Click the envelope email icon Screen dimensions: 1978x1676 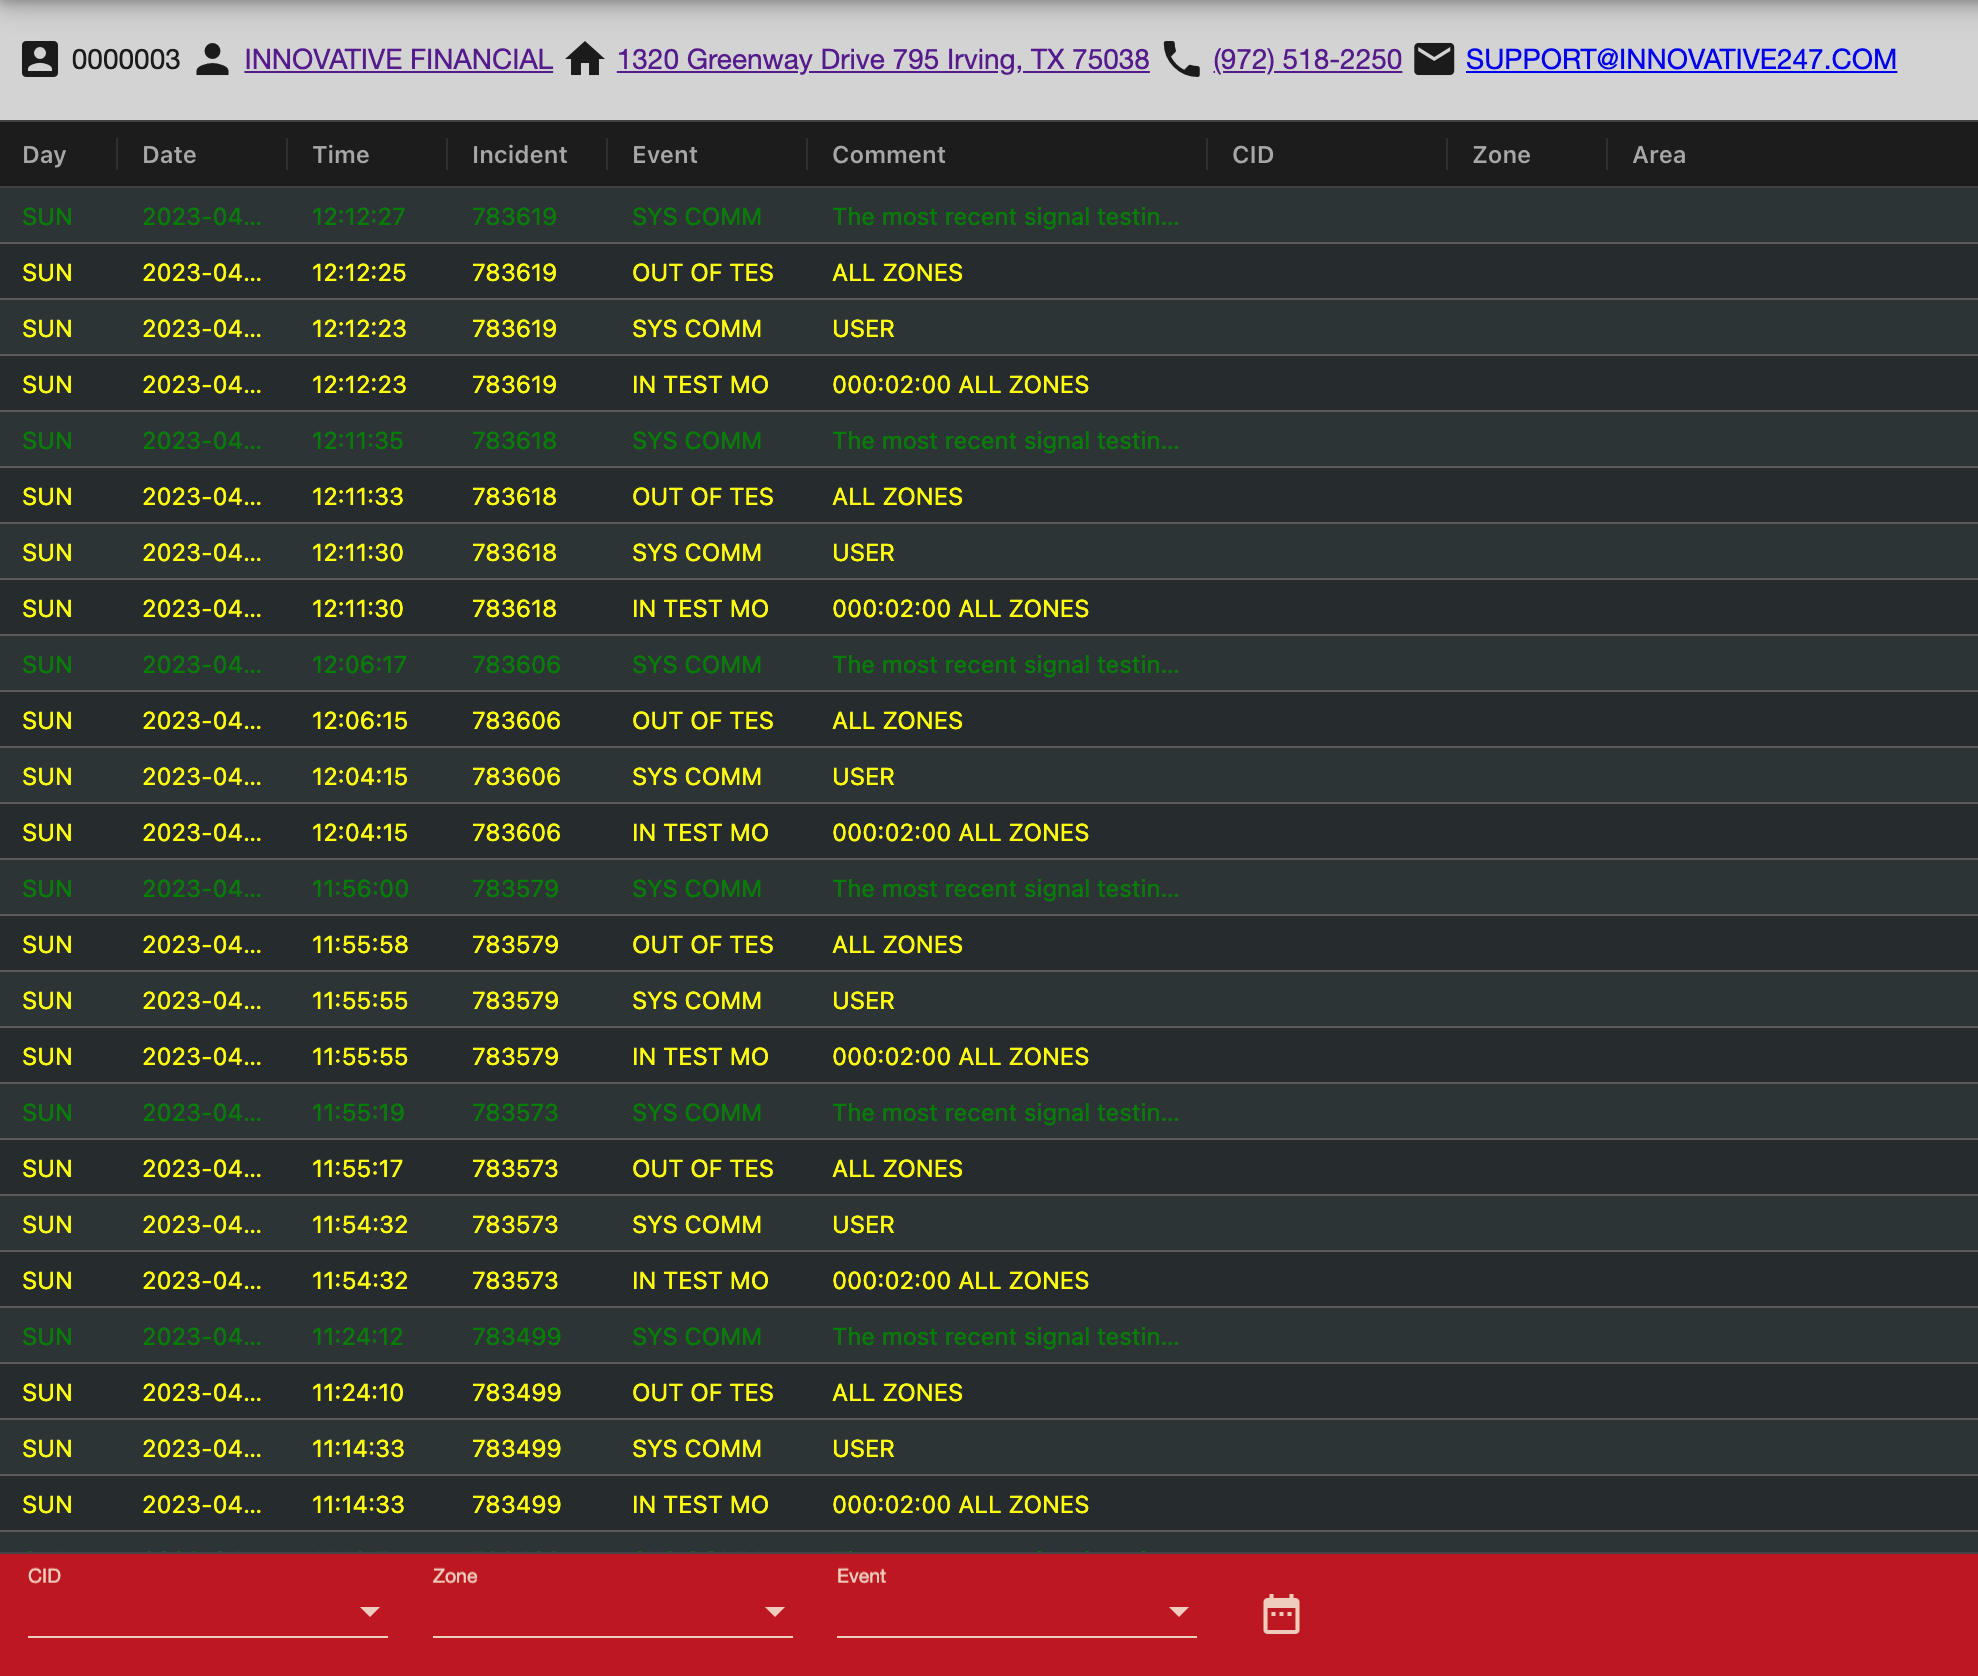click(x=1434, y=59)
